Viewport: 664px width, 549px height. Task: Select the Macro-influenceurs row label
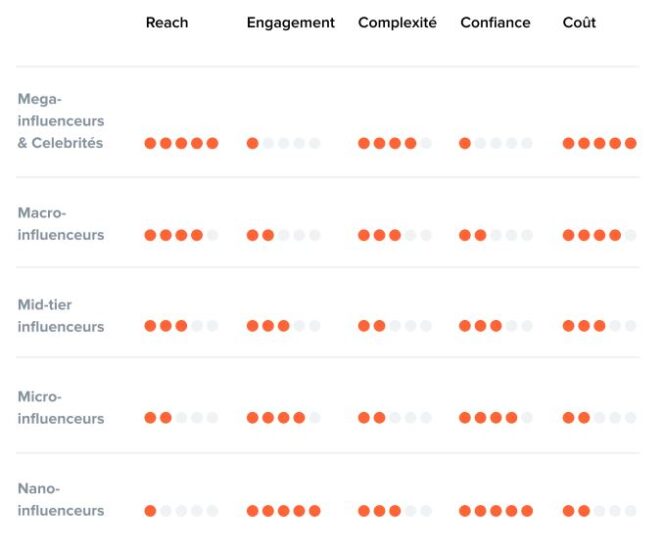tap(61, 224)
